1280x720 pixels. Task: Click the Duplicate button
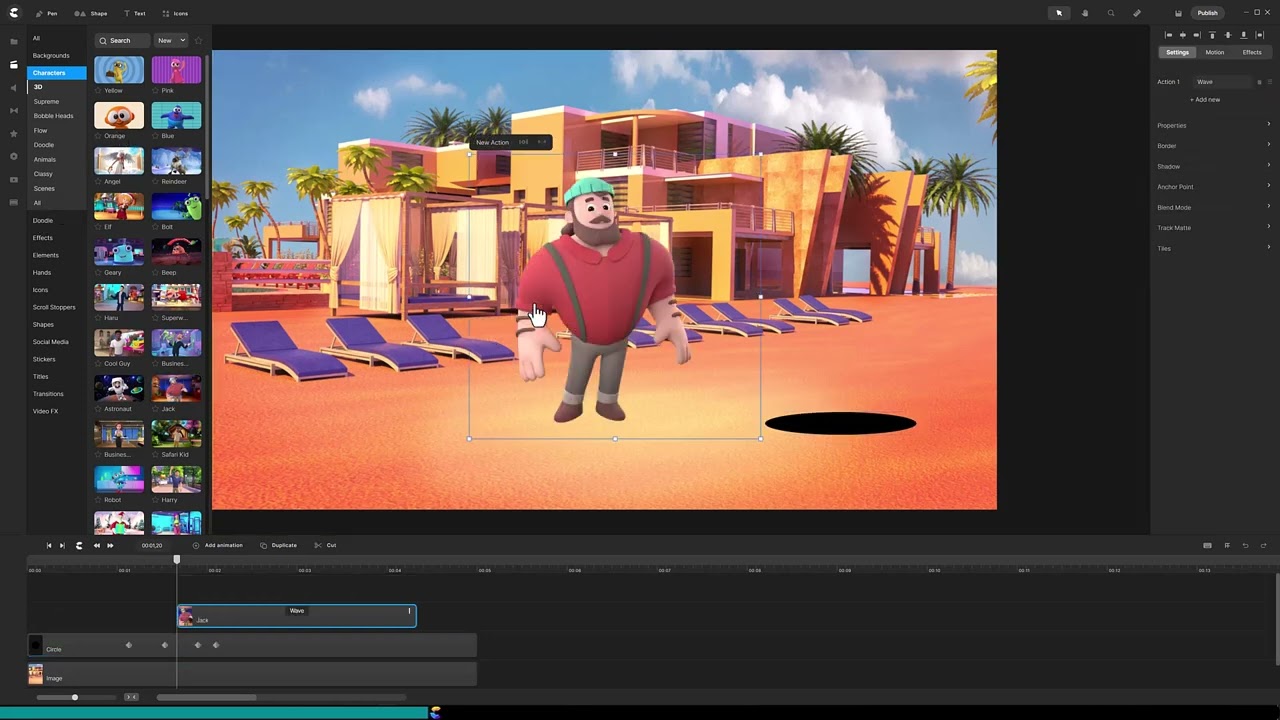pos(279,545)
